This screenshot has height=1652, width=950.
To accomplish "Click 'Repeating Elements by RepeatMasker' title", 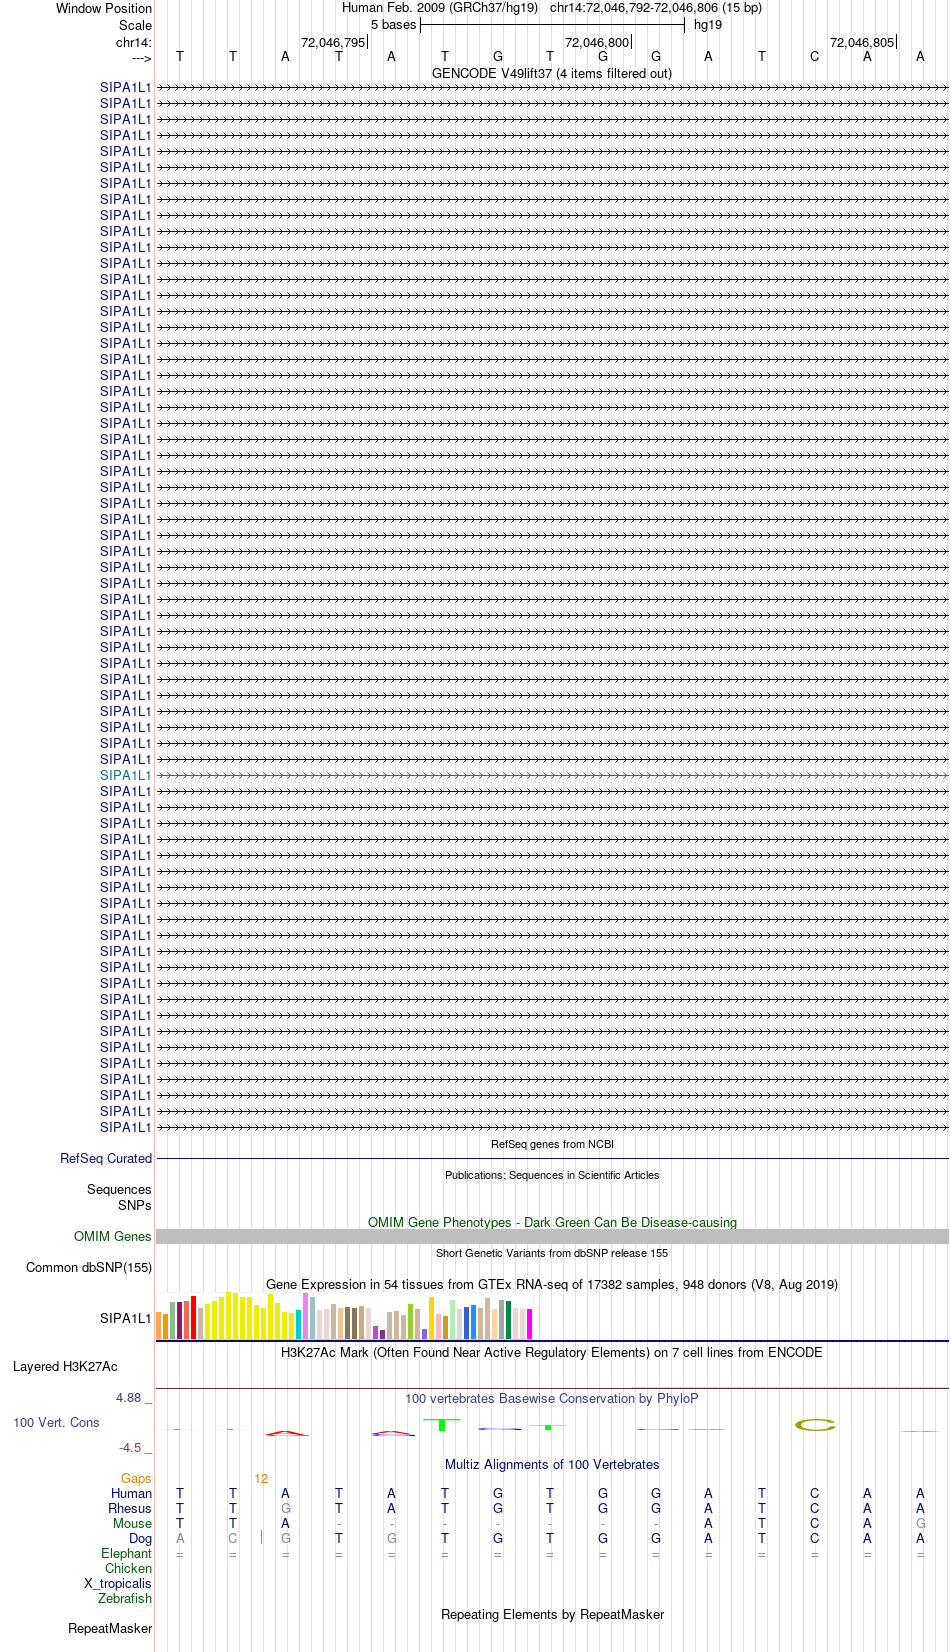I will [552, 1614].
